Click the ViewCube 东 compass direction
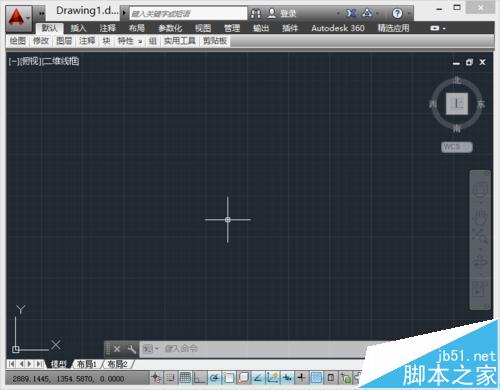Screen dimensions: 500x390 pyautogui.click(x=481, y=104)
